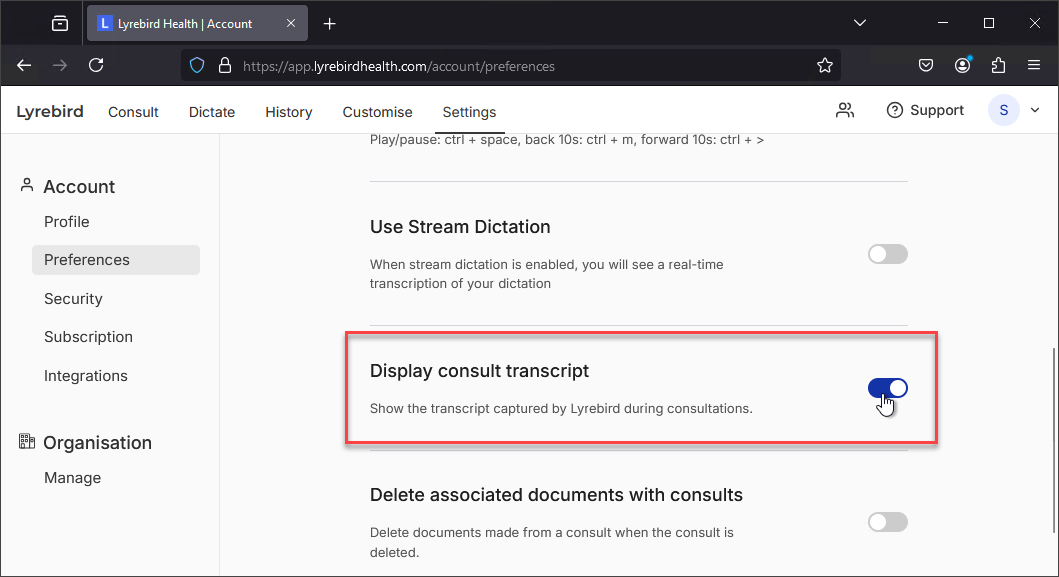Turn off Display consult transcript toggle

click(x=887, y=388)
